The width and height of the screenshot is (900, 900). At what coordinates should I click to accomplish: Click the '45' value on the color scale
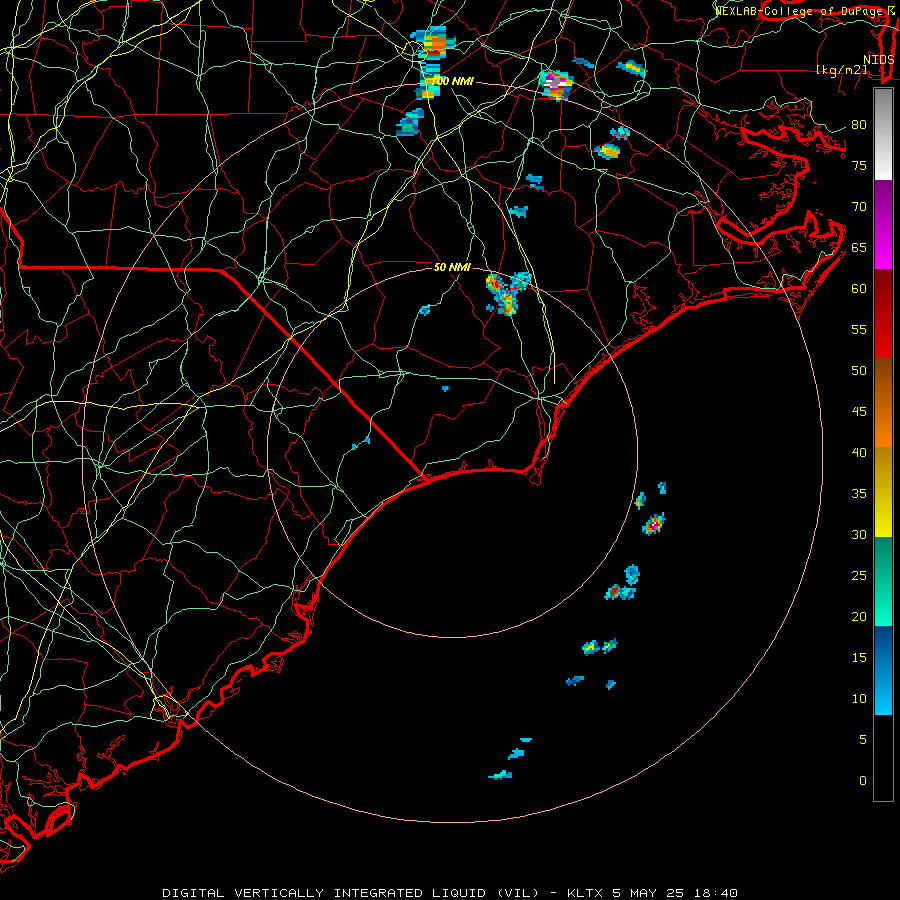pyautogui.click(x=859, y=412)
